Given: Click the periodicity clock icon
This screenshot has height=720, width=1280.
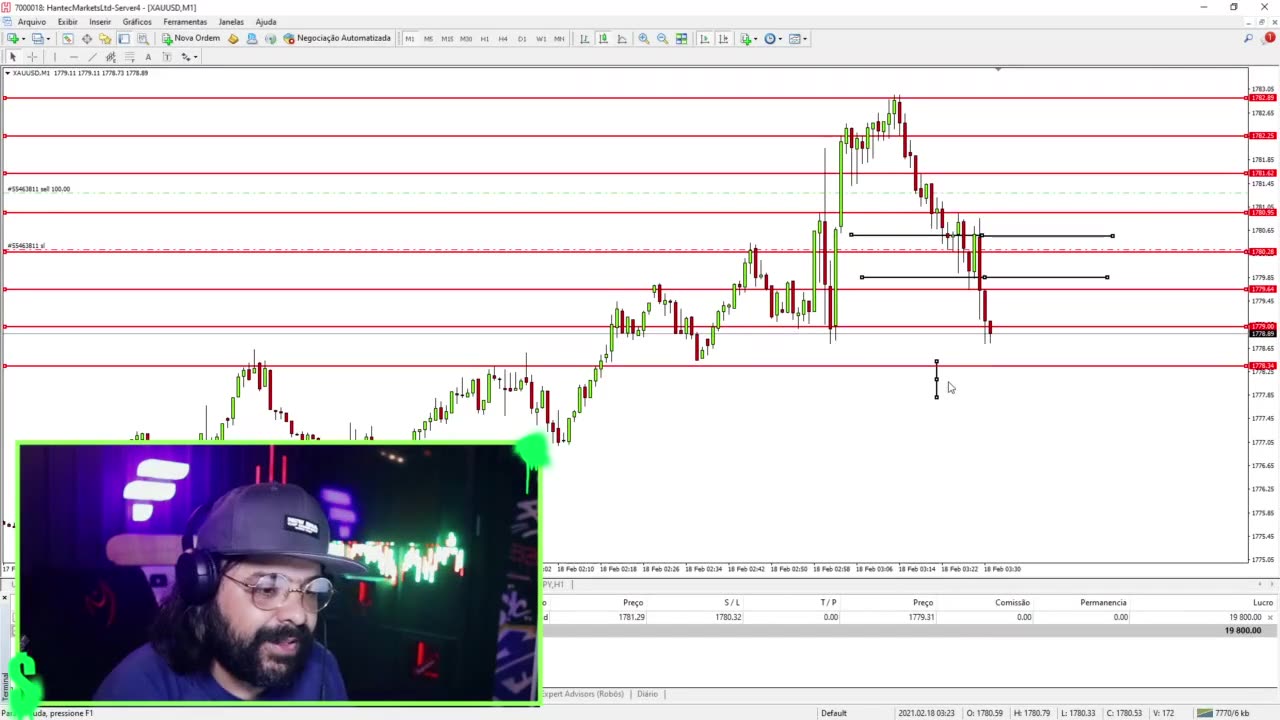Looking at the screenshot, I should pyautogui.click(x=770, y=39).
